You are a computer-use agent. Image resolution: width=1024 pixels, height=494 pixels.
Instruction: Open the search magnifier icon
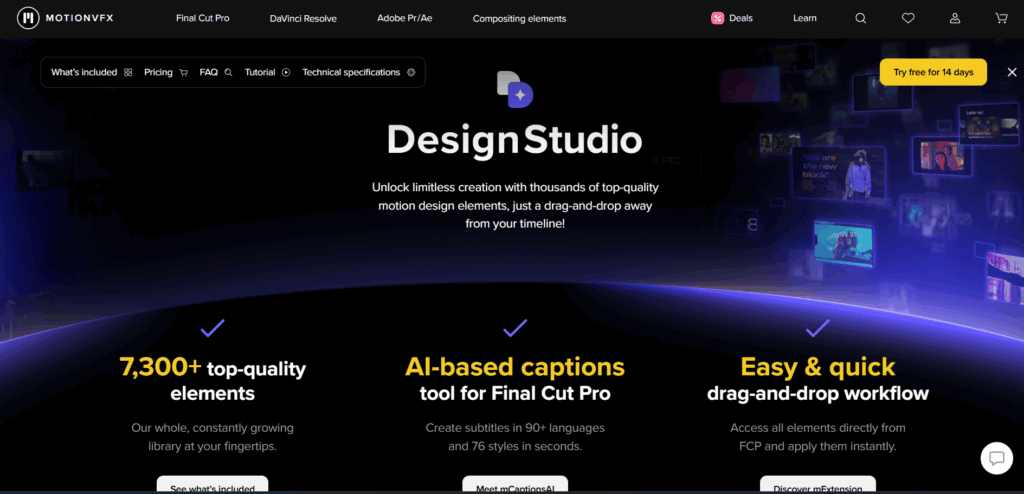click(861, 18)
